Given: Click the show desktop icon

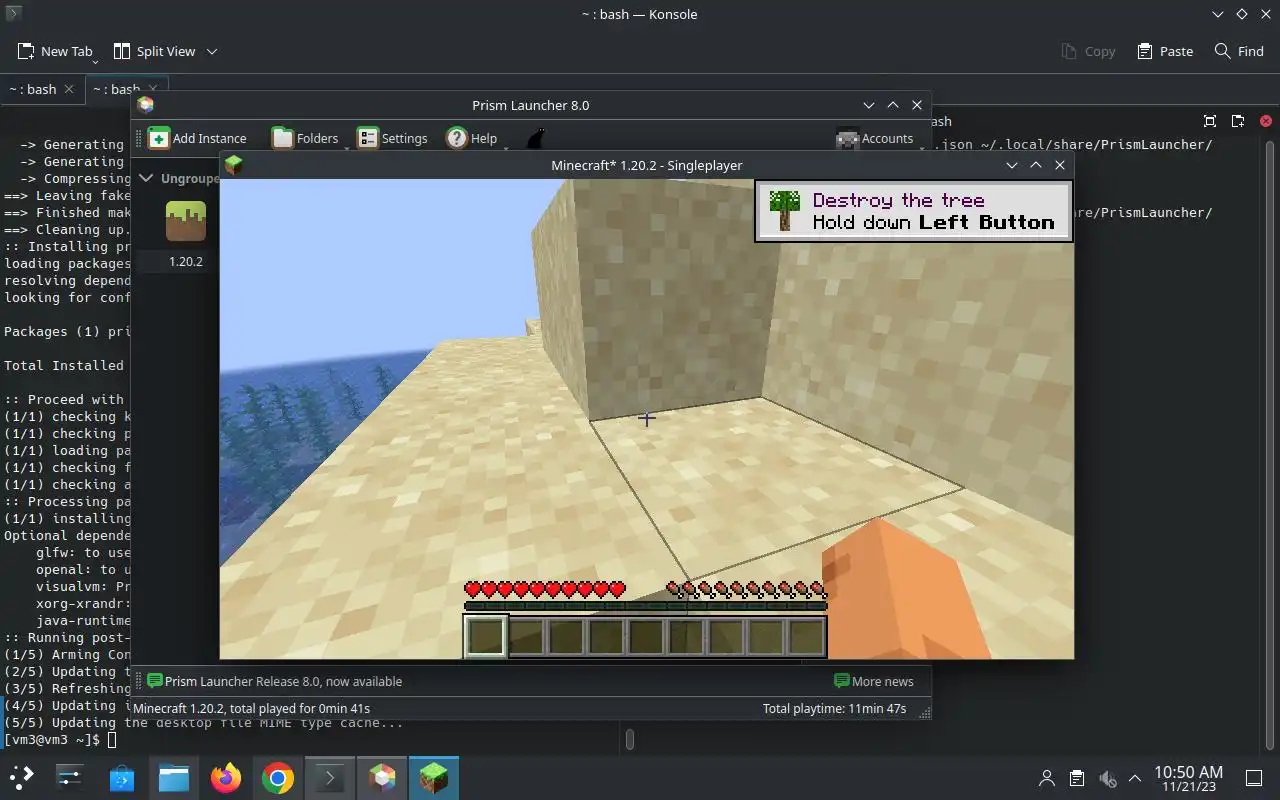Looking at the screenshot, I should click(1254, 778).
